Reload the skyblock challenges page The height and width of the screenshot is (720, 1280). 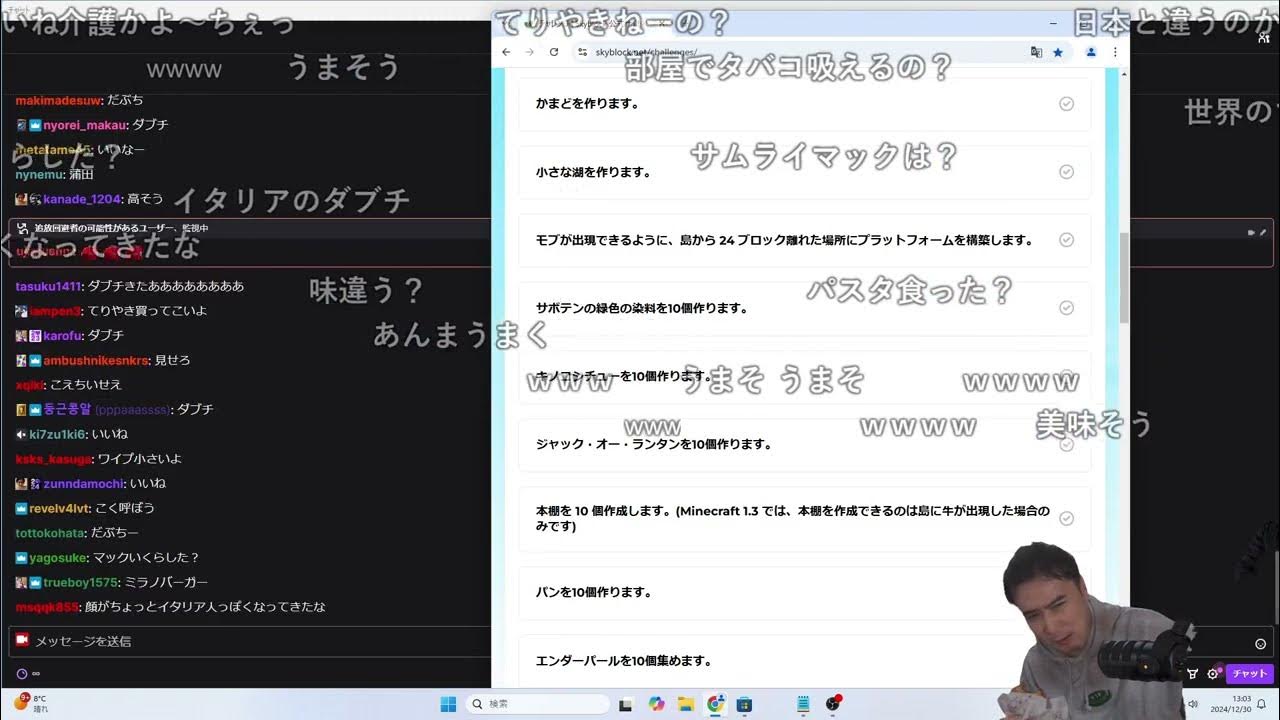(554, 52)
